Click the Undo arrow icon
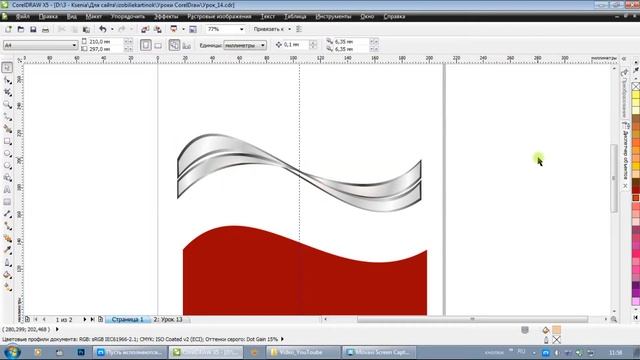Viewport: 640px width, 360px height. [102, 29]
